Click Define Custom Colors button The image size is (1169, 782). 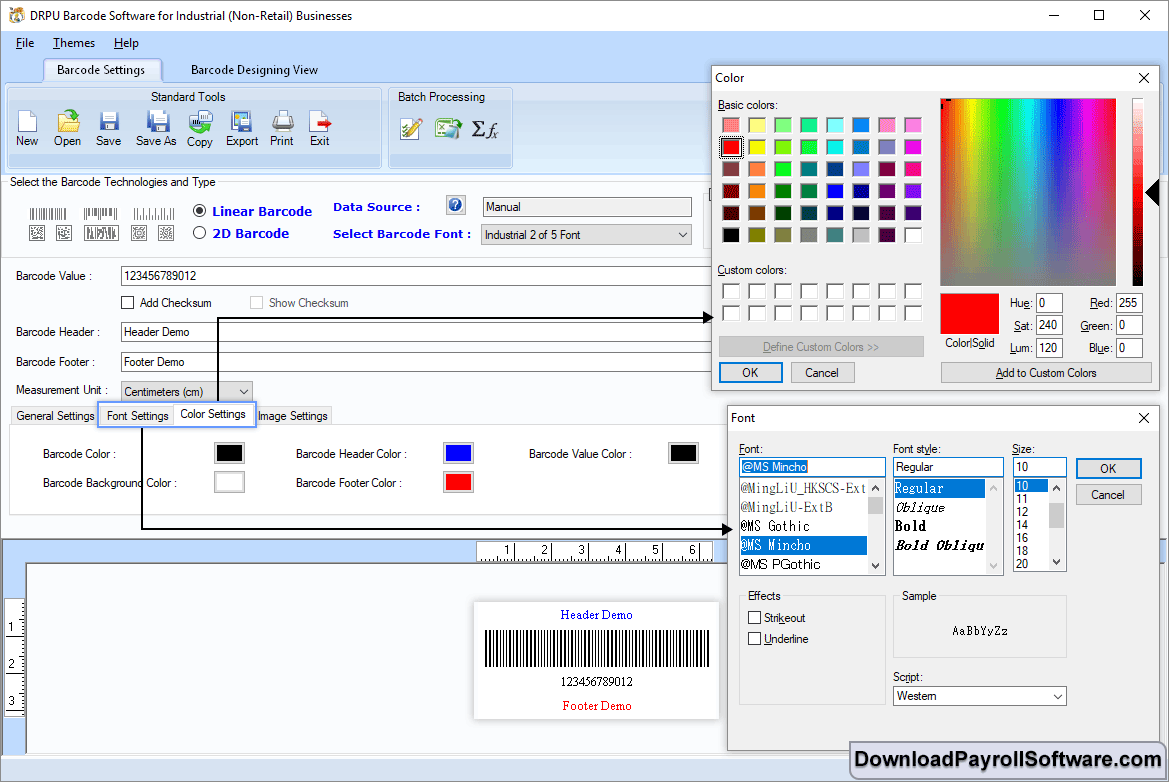pos(820,346)
